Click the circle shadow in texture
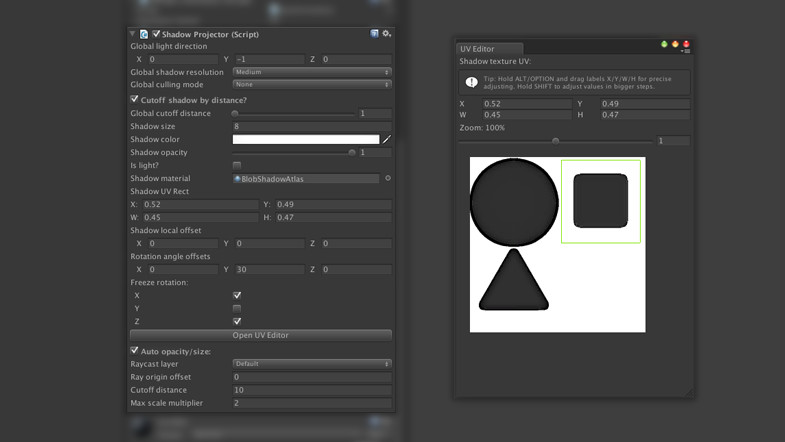785x442 pixels. click(x=514, y=202)
